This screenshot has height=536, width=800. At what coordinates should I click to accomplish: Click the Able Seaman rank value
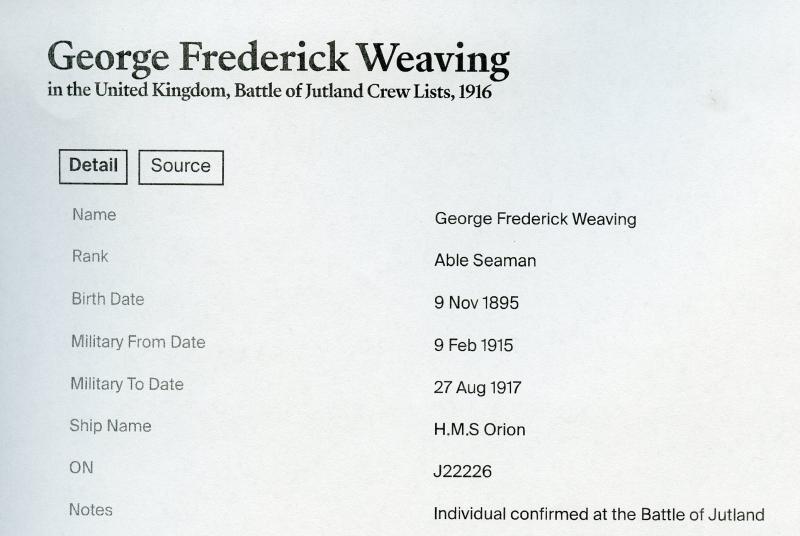tap(485, 261)
